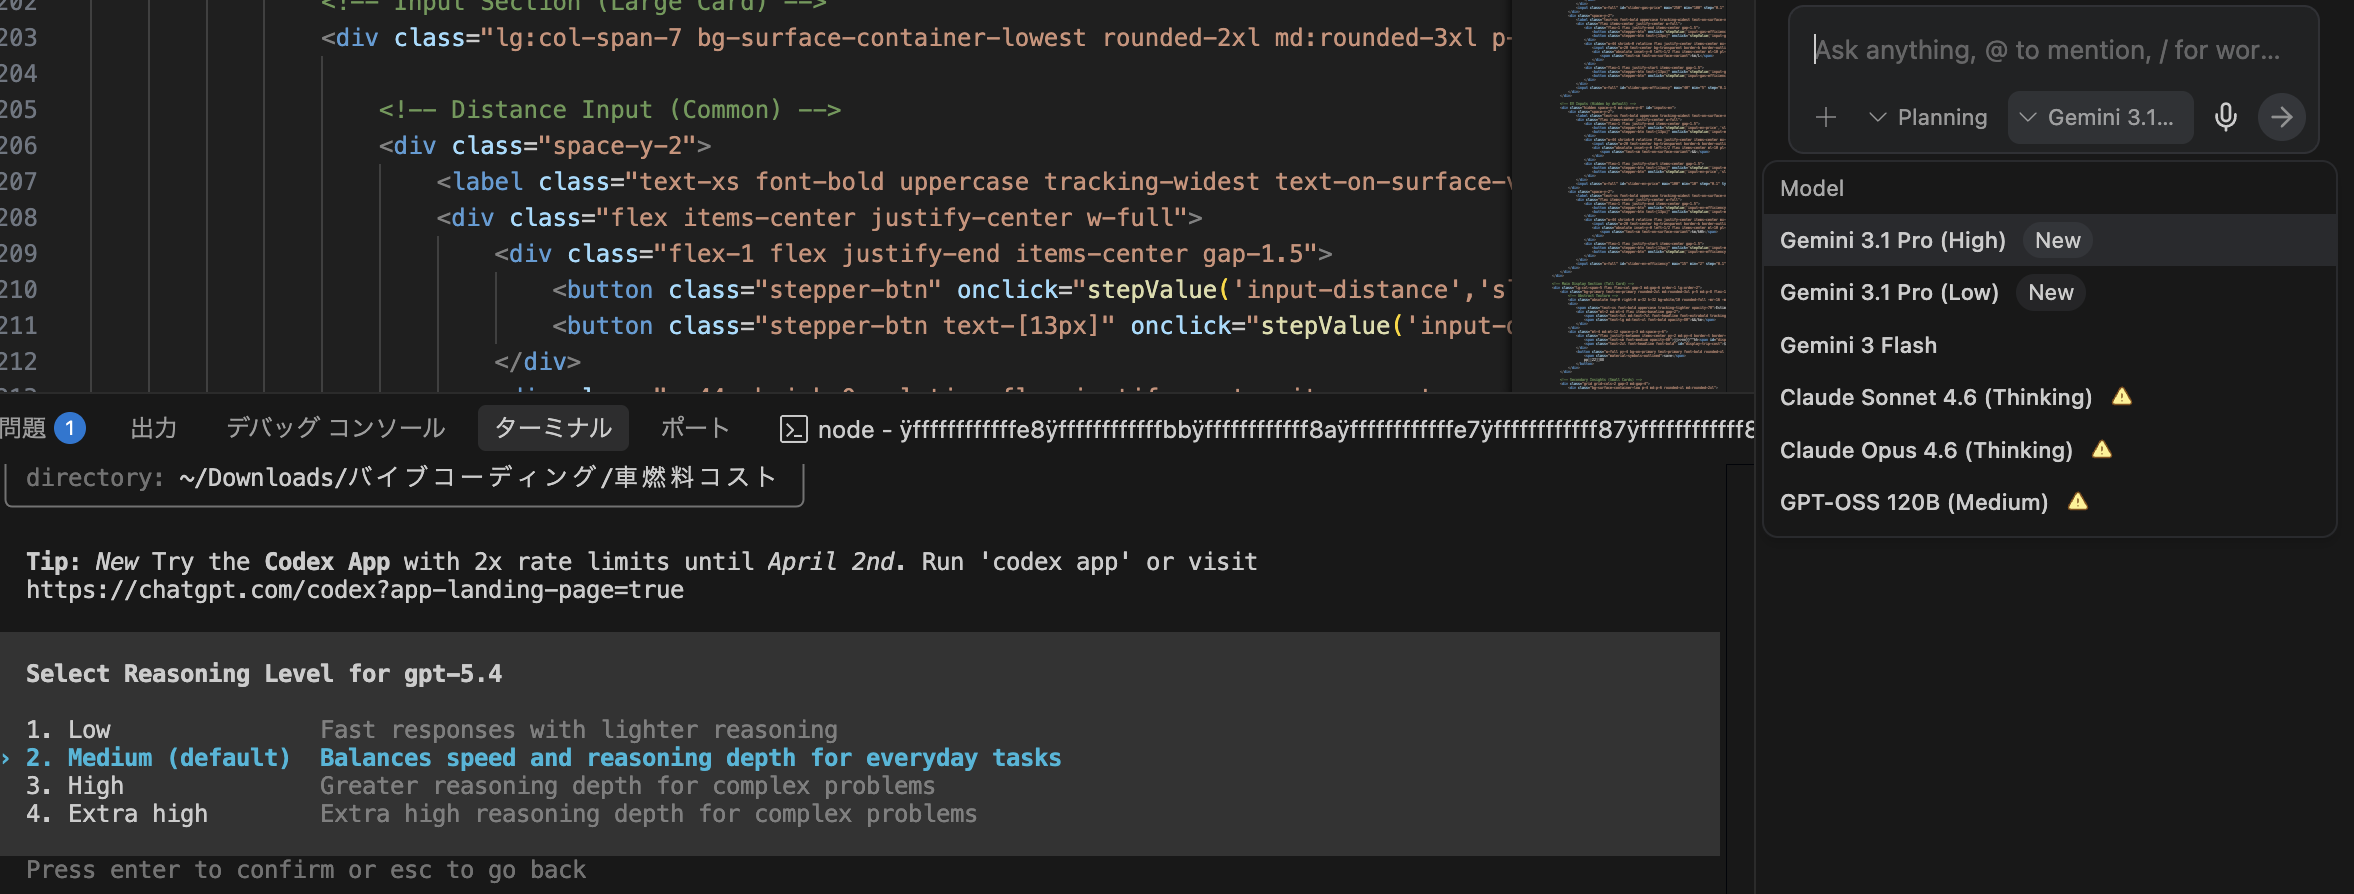Click warning icon beside GPT-OSS 120B

coord(2078,502)
